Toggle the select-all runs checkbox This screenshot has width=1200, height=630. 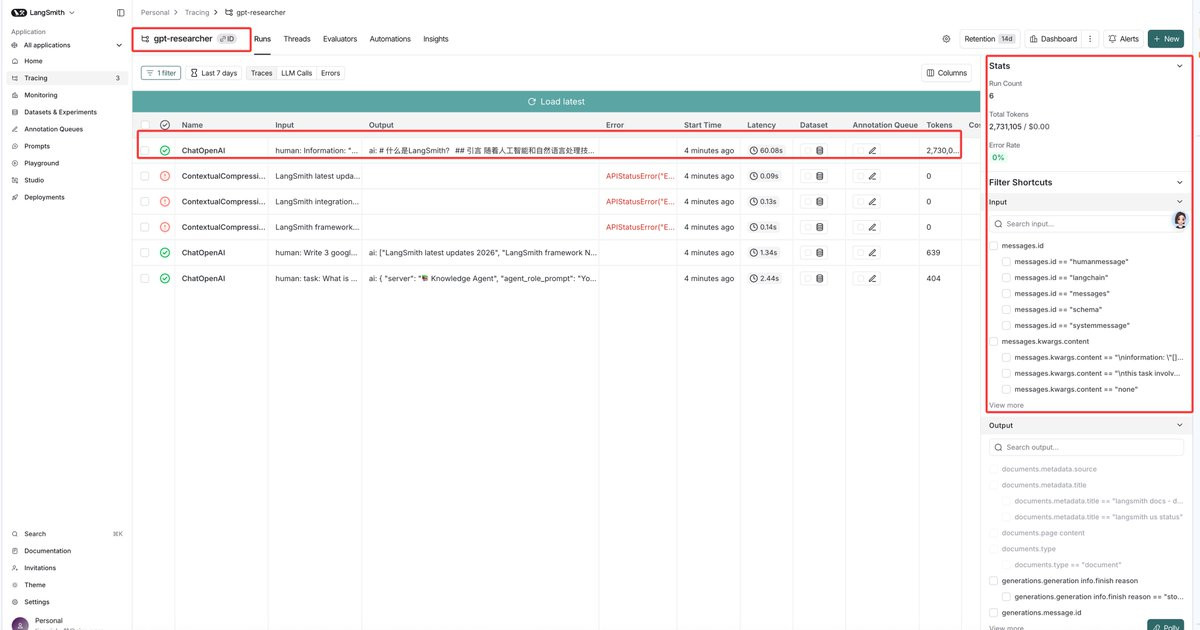[x=145, y=125]
